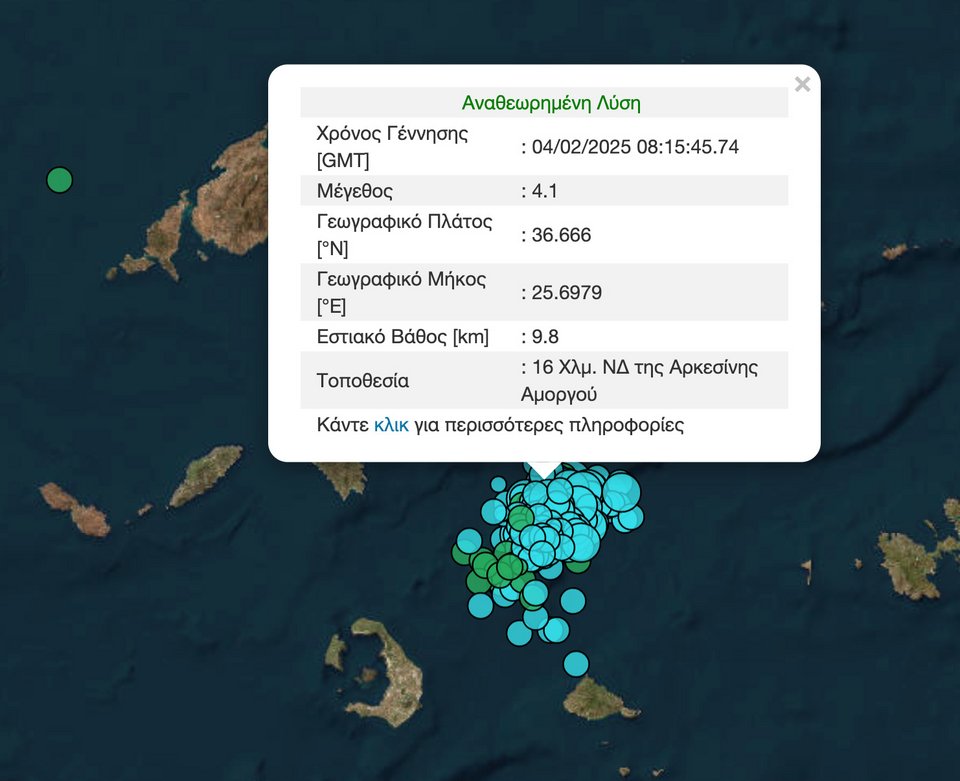Close the earthquake info popup
This screenshot has width=960, height=781.
click(x=802, y=85)
